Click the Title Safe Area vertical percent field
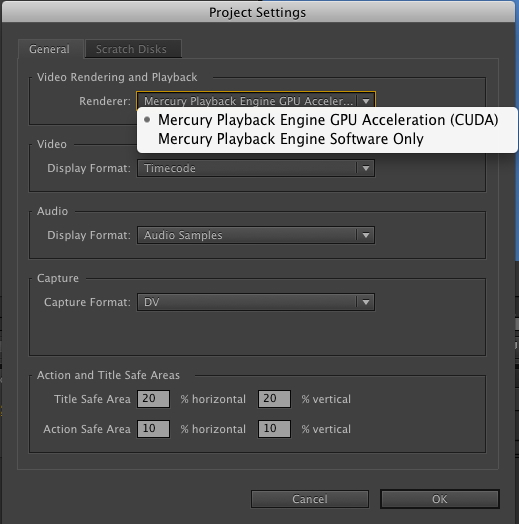The image size is (519, 524). (x=274, y=399)
